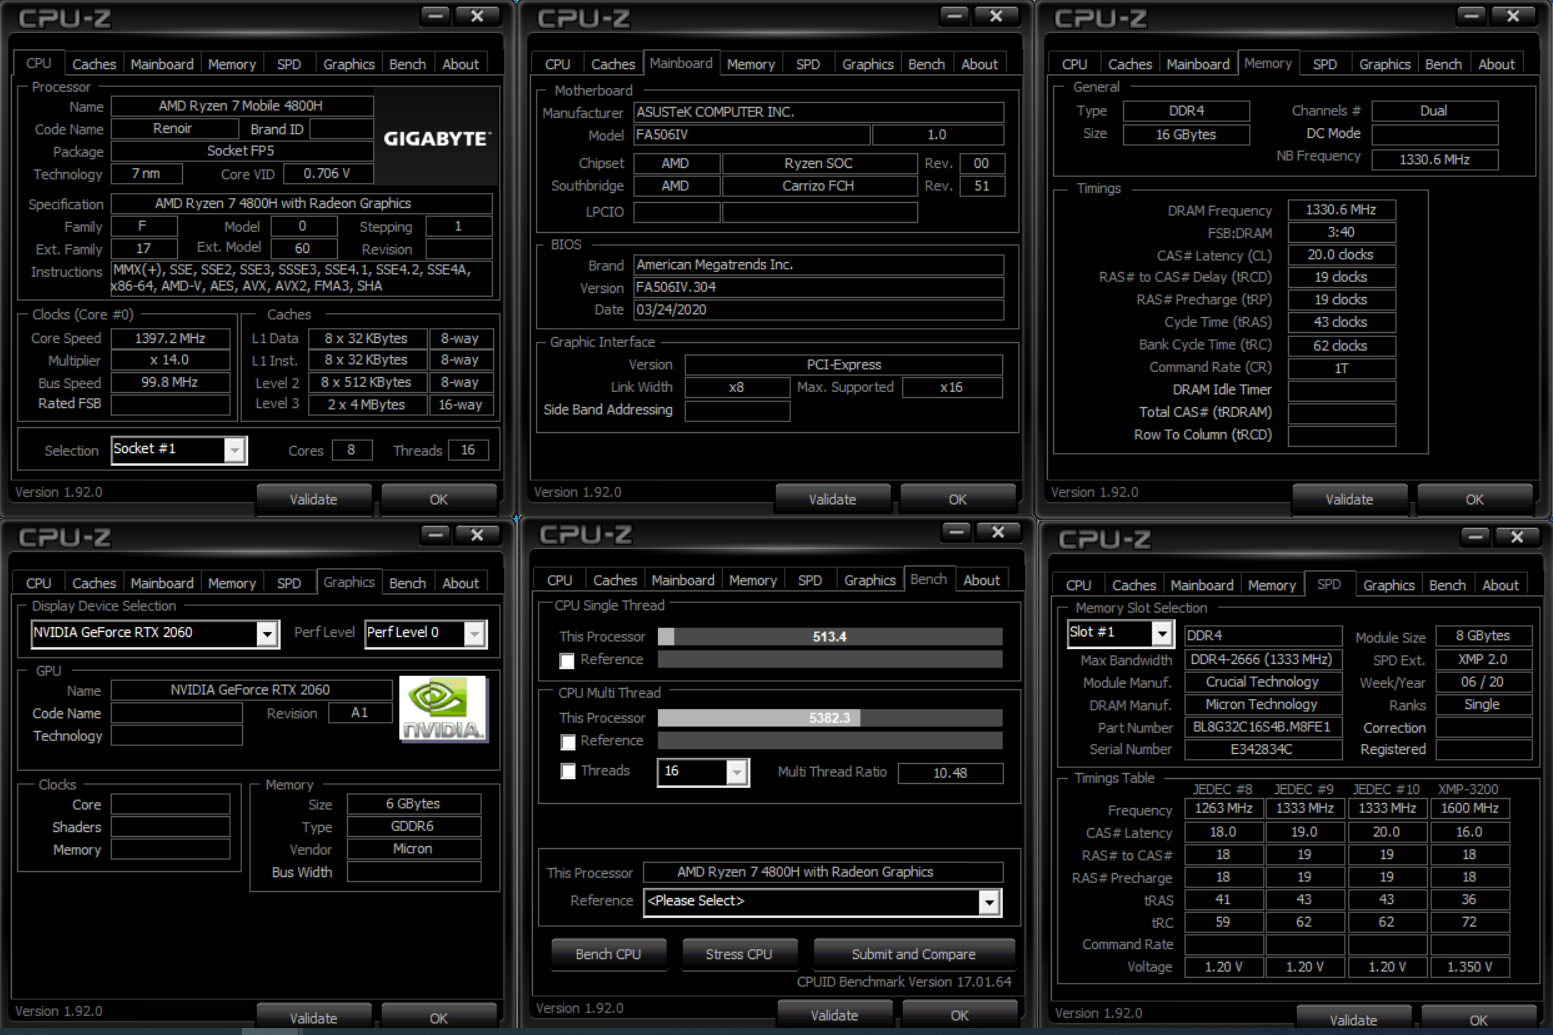Click Validate in the CPU tab window

pyautogui.click(x=314, y=499)
